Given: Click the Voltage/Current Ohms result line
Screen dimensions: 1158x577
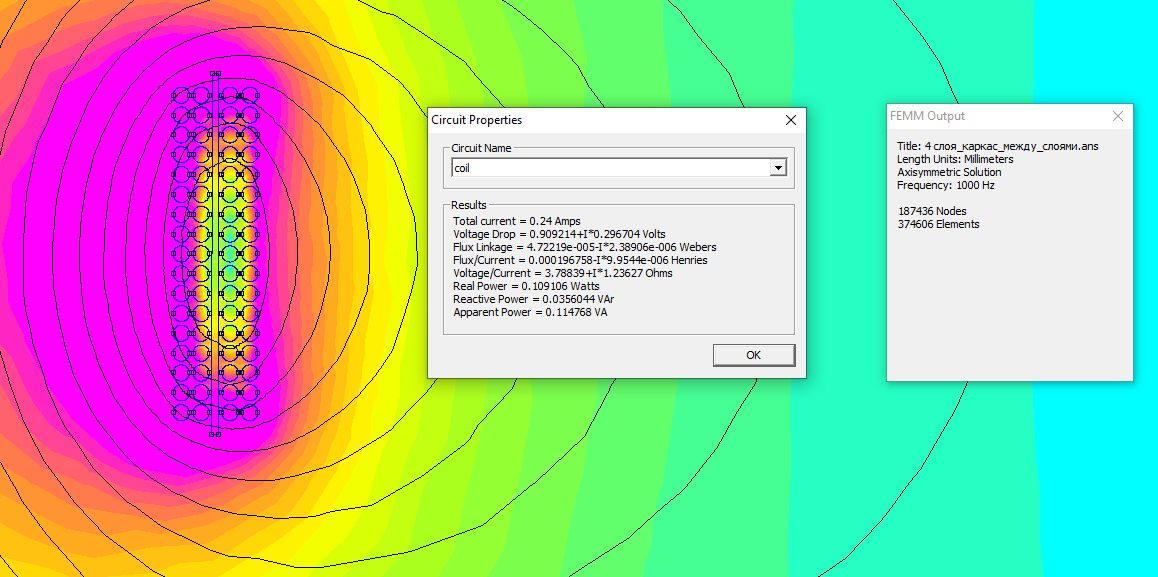Looking at the screenshot, I should (562, 273).
